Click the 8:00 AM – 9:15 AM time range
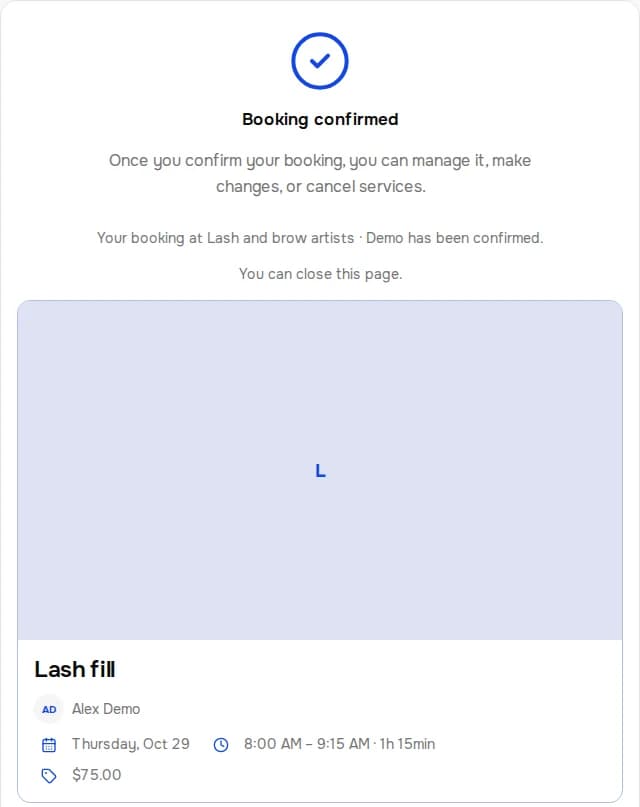This screenshot has width=640, height=807. pyautogui.click(x=307, y=744)
